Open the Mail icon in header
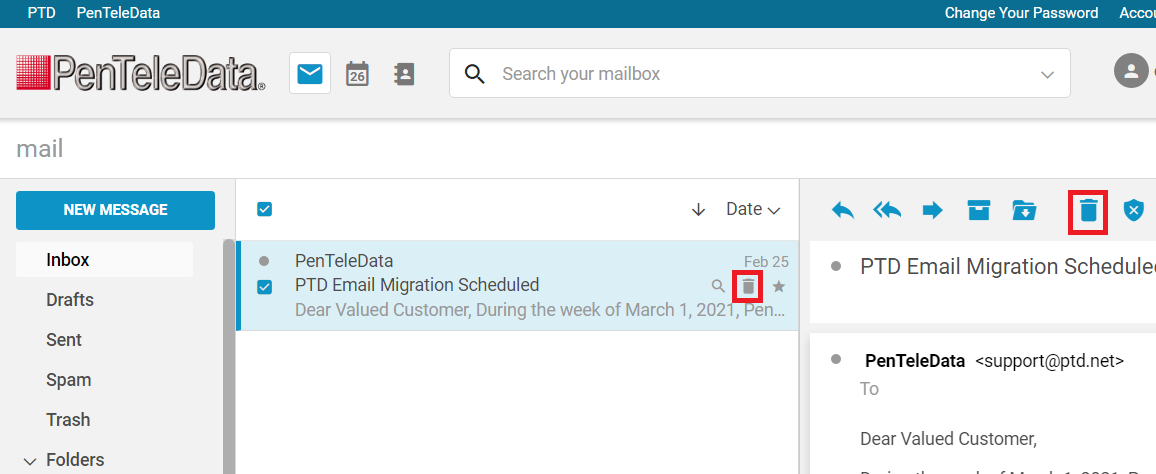1156x474 pixels. pos(310,73)
